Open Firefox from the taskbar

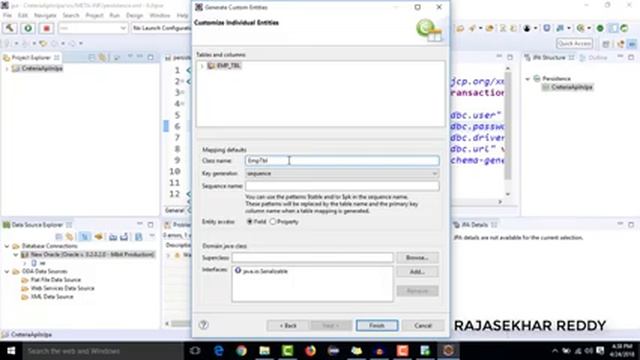pos(311,351)
